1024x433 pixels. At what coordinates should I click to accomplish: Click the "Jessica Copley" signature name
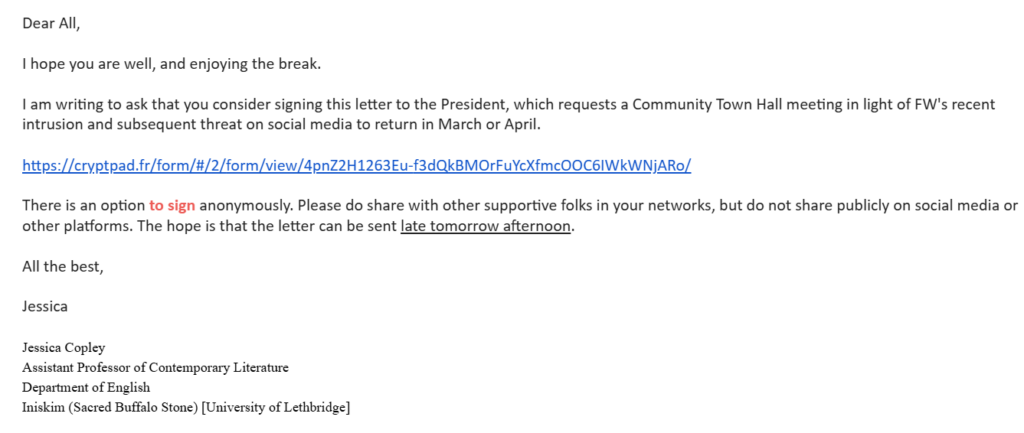coord(63,348)
